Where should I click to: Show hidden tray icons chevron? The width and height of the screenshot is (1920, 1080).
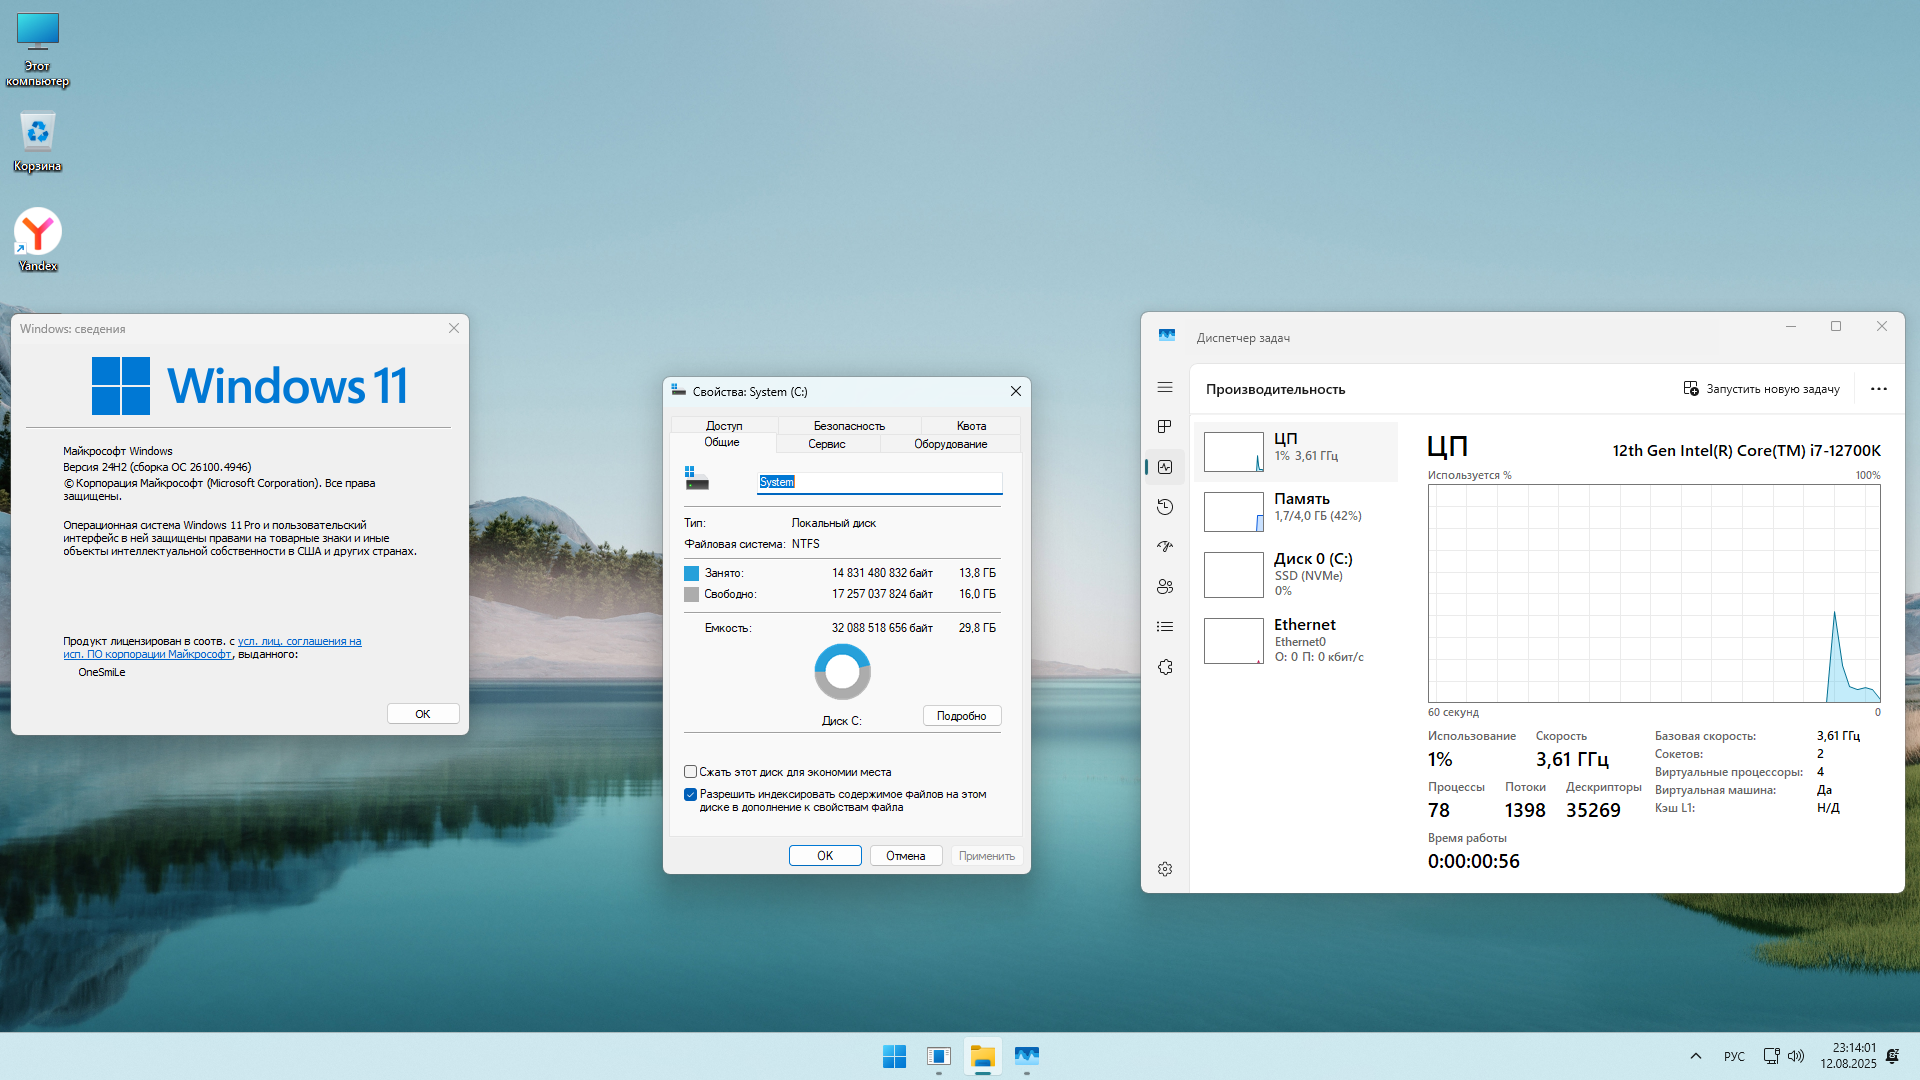click(1695, 1056)
